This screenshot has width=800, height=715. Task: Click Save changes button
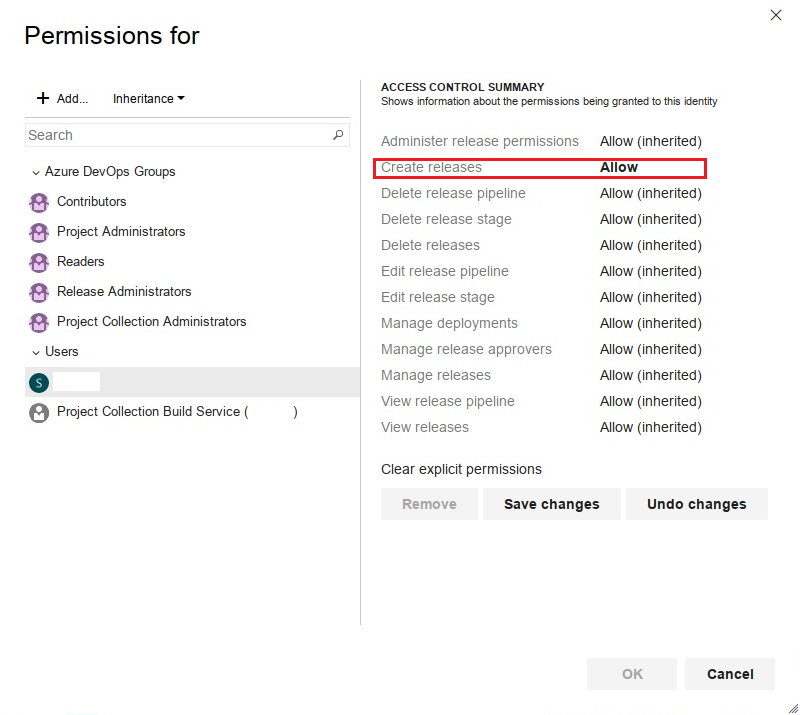[551, 504]
